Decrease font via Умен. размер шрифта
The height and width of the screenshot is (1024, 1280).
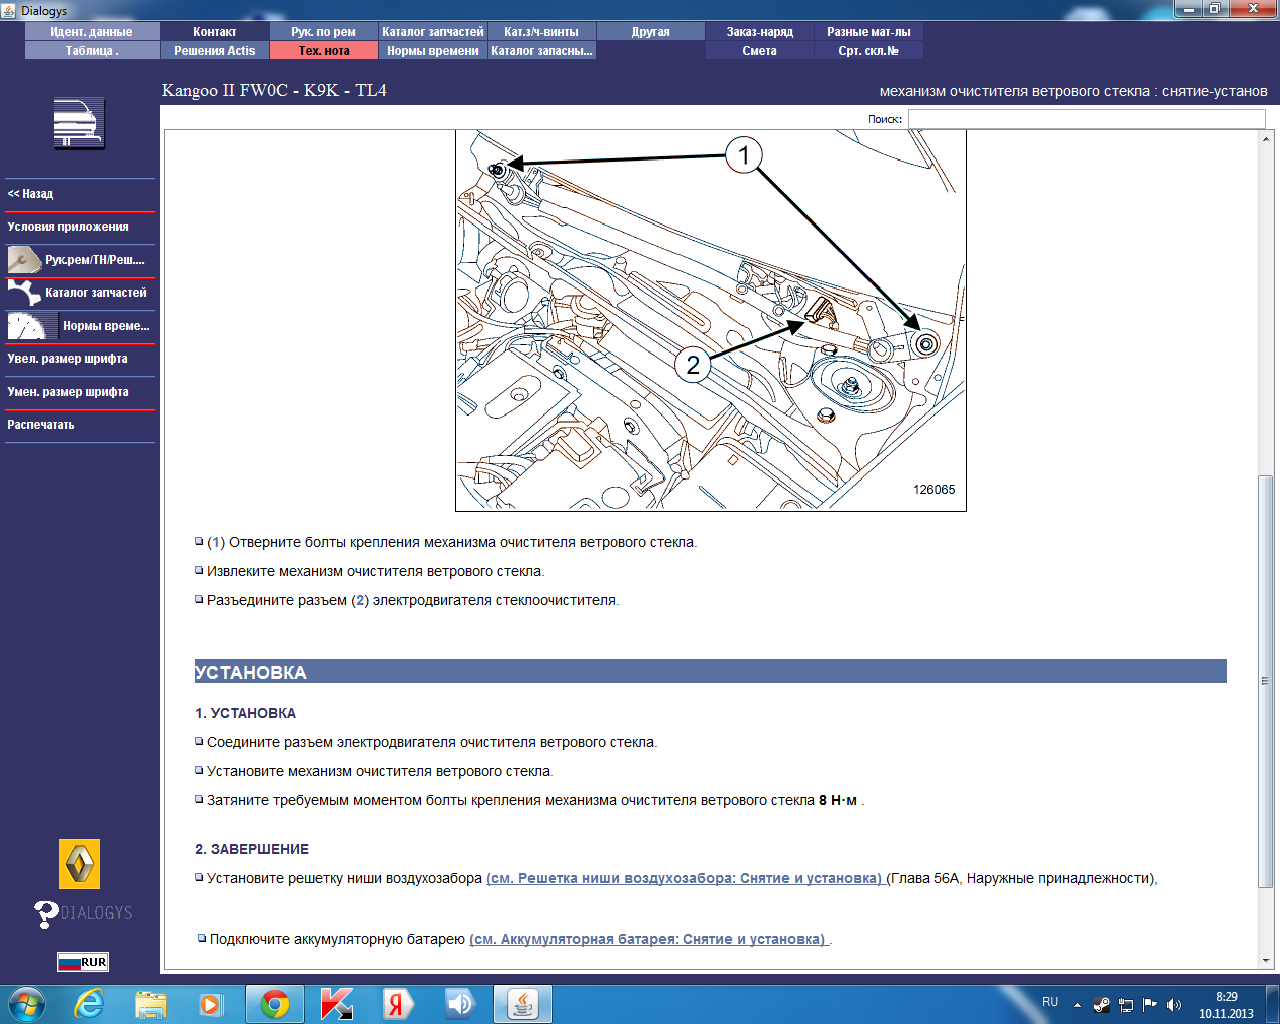click(80, 392)
